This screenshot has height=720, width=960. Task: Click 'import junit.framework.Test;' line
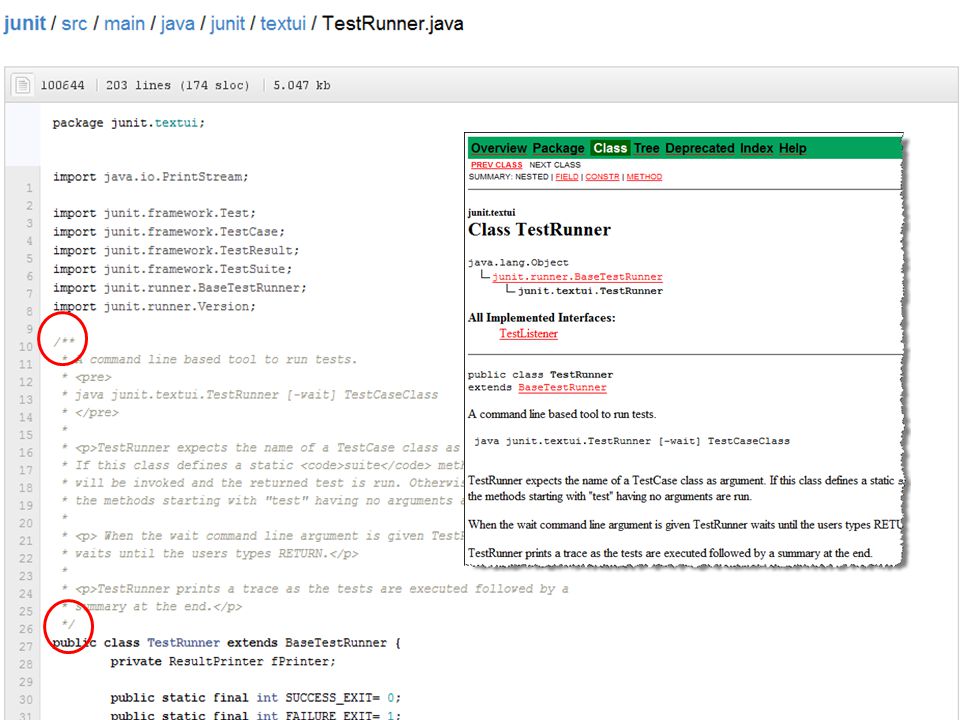coord(154,213)
